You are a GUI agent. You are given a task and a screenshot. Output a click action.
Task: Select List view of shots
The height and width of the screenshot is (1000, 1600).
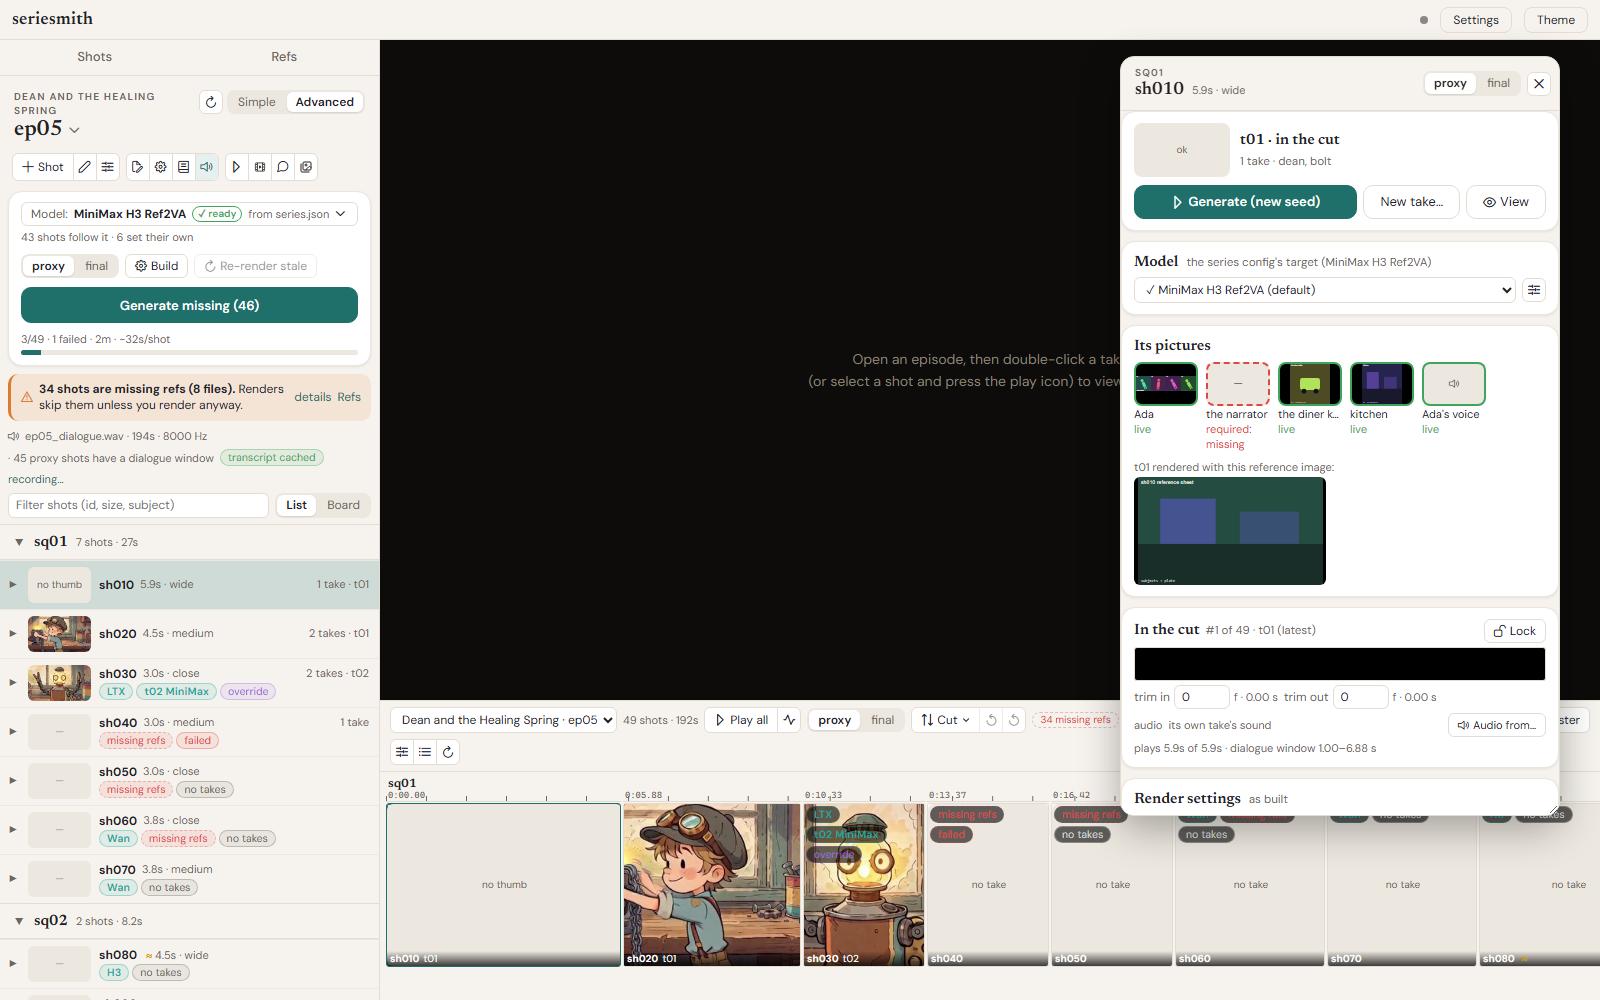coord(296,505)
